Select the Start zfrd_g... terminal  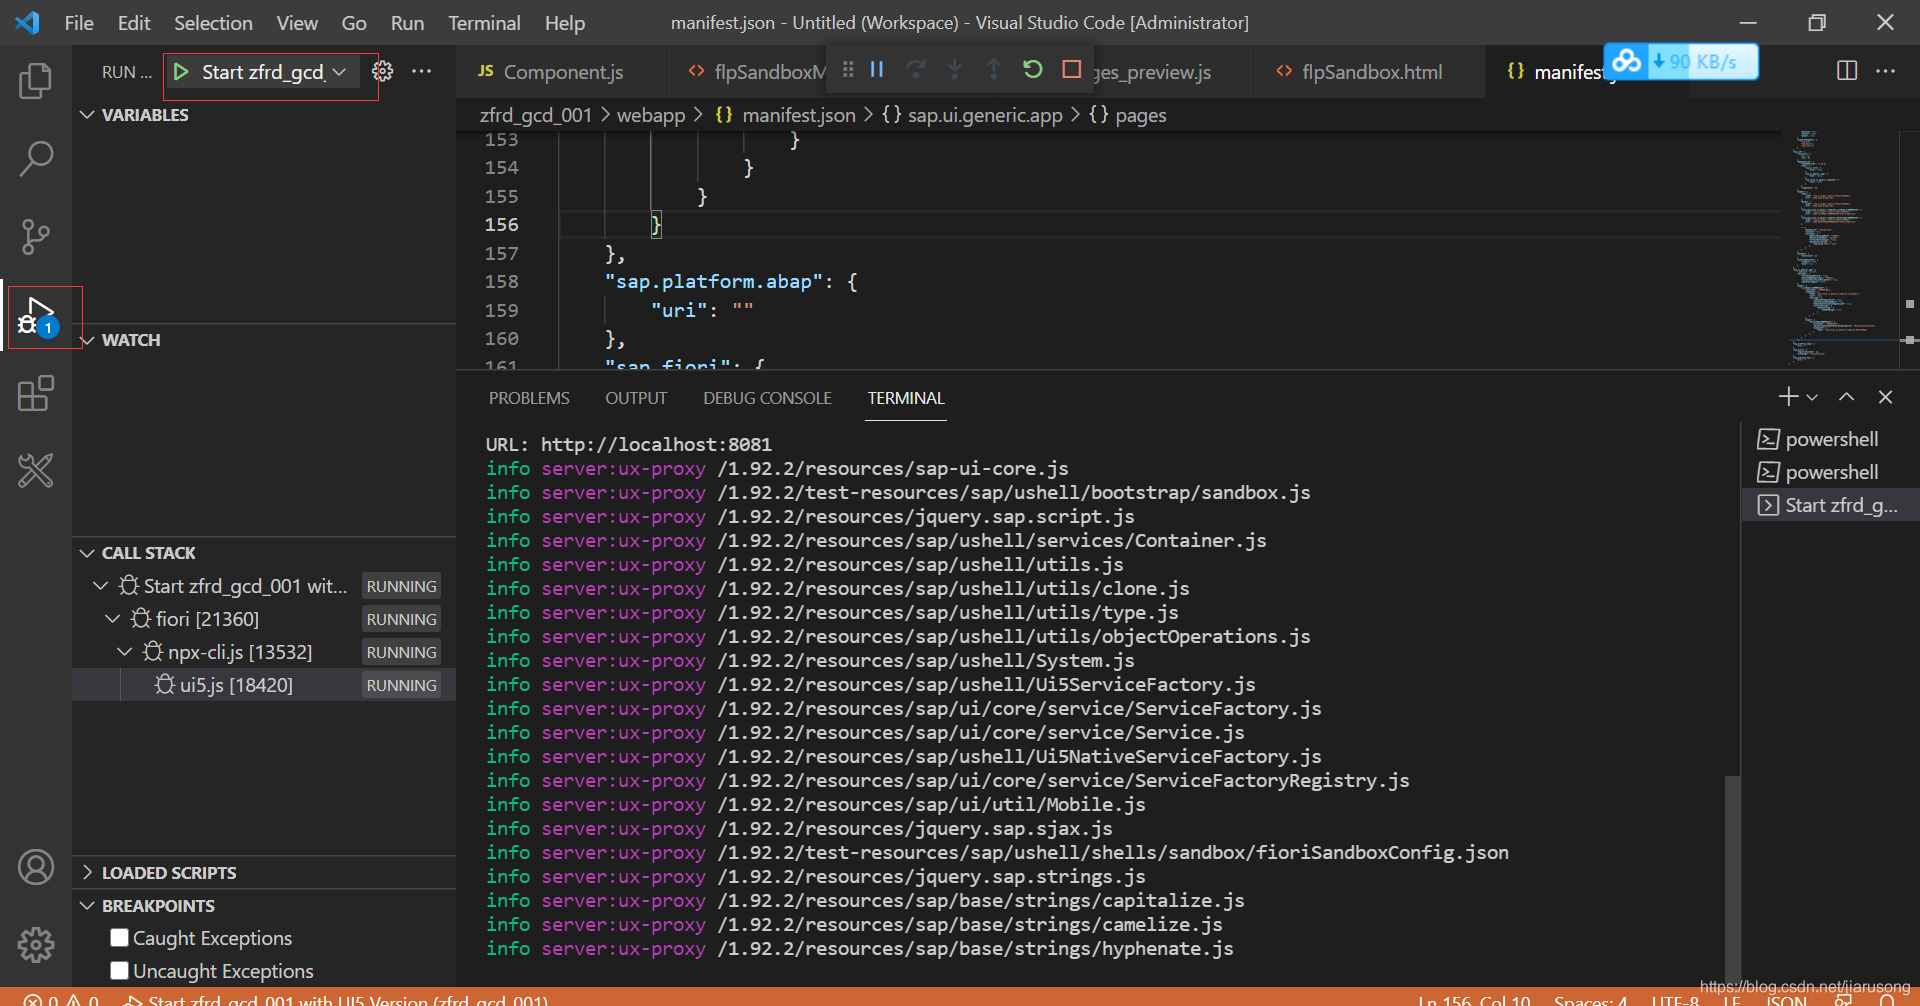pyautogui.click(x=1830, y=505)
